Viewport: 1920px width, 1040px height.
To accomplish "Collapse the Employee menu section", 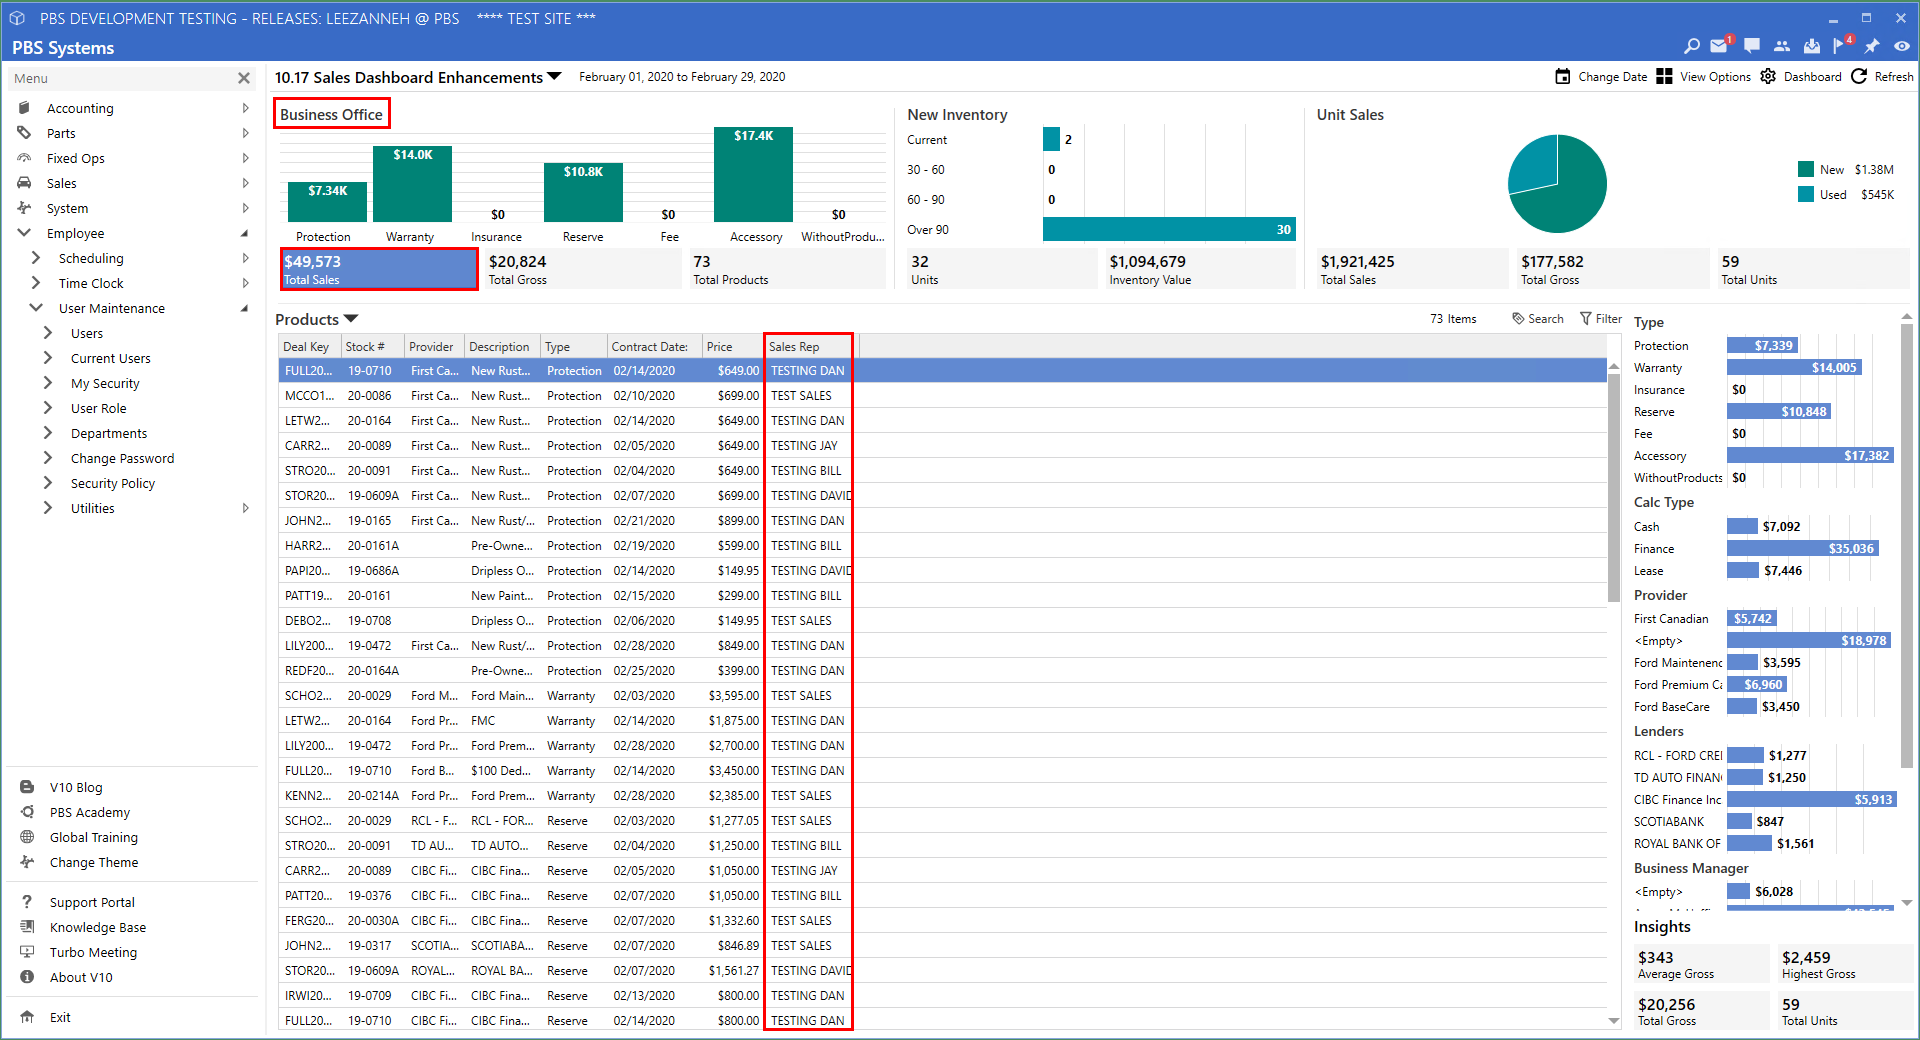I will pyautogui.click(x=25, y=233).
